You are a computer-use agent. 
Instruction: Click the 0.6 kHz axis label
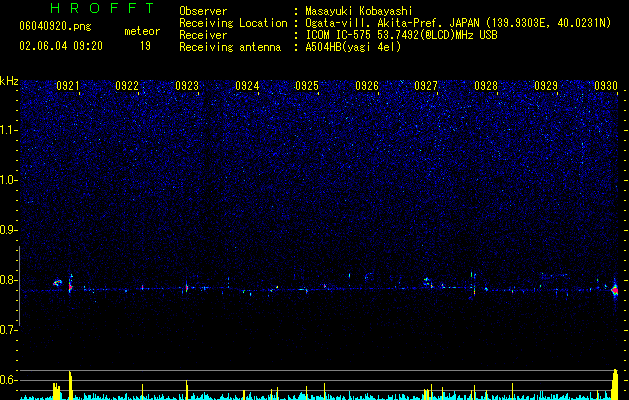pyautogui.click(x=8, y=380)
